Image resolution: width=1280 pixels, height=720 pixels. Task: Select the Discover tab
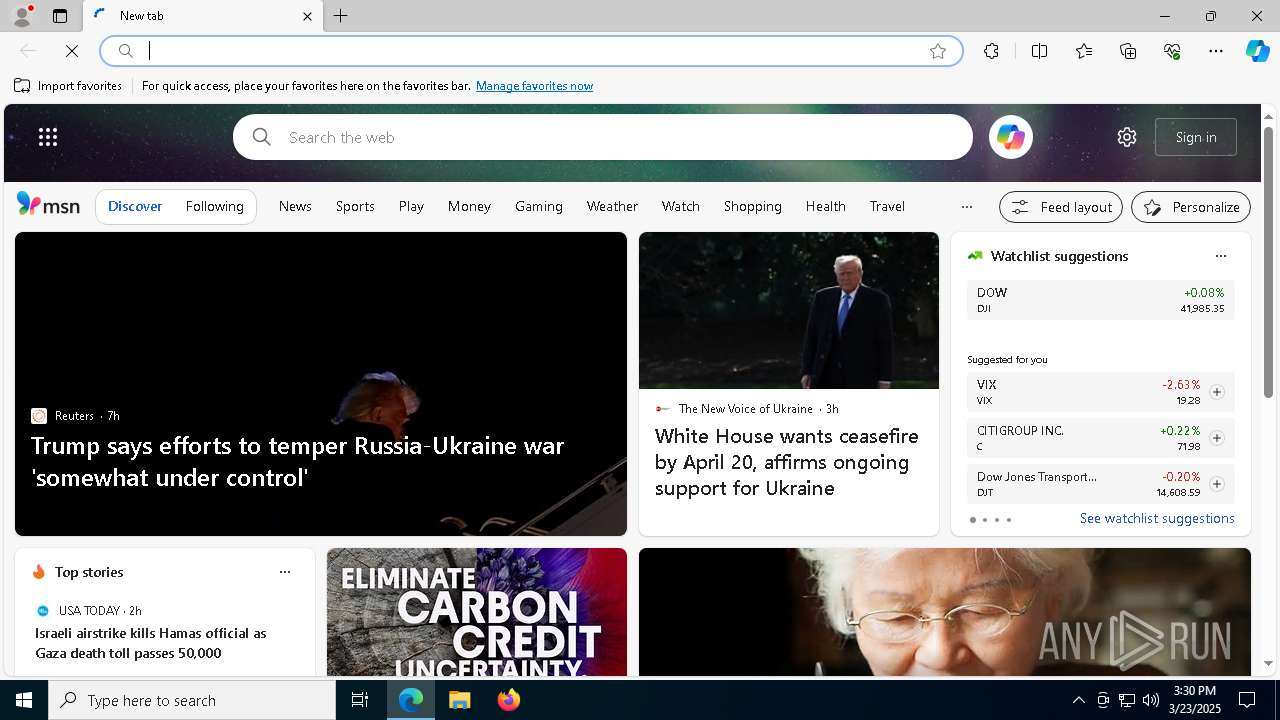pyautogui.click(x=135, y=206)
